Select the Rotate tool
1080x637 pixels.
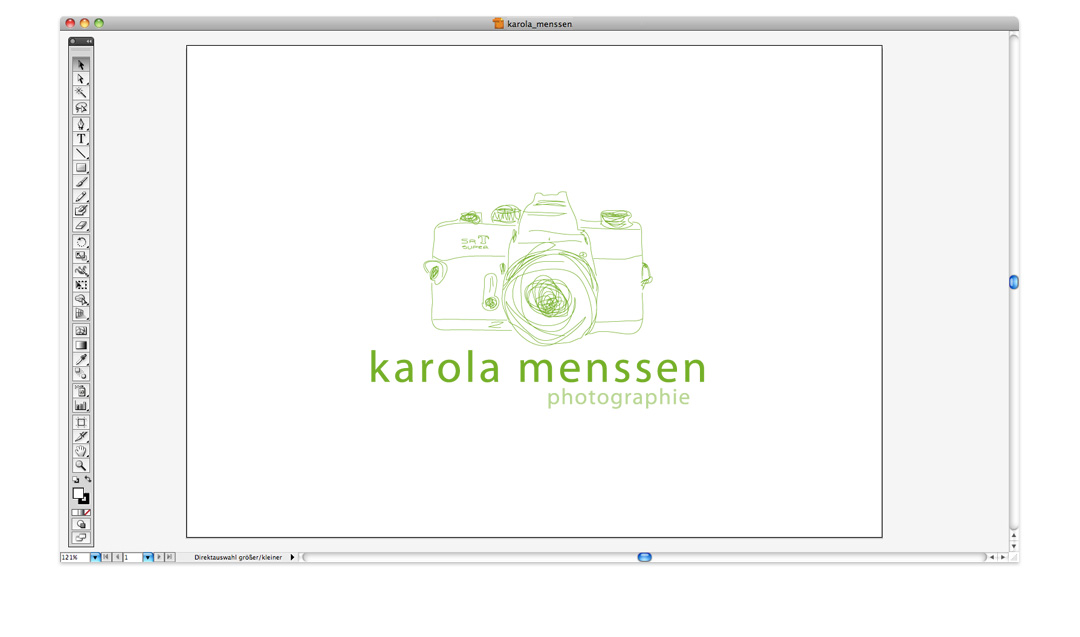[81, 242]
